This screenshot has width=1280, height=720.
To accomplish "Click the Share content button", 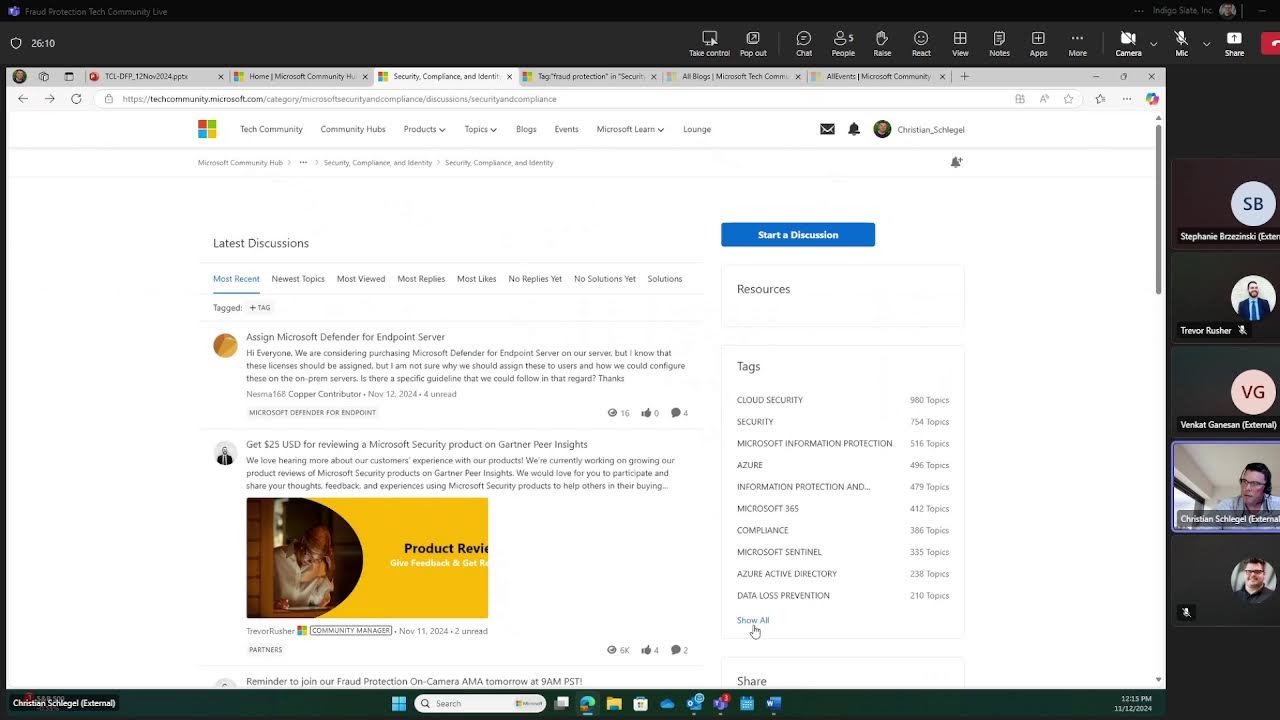I will (1234, 43).
